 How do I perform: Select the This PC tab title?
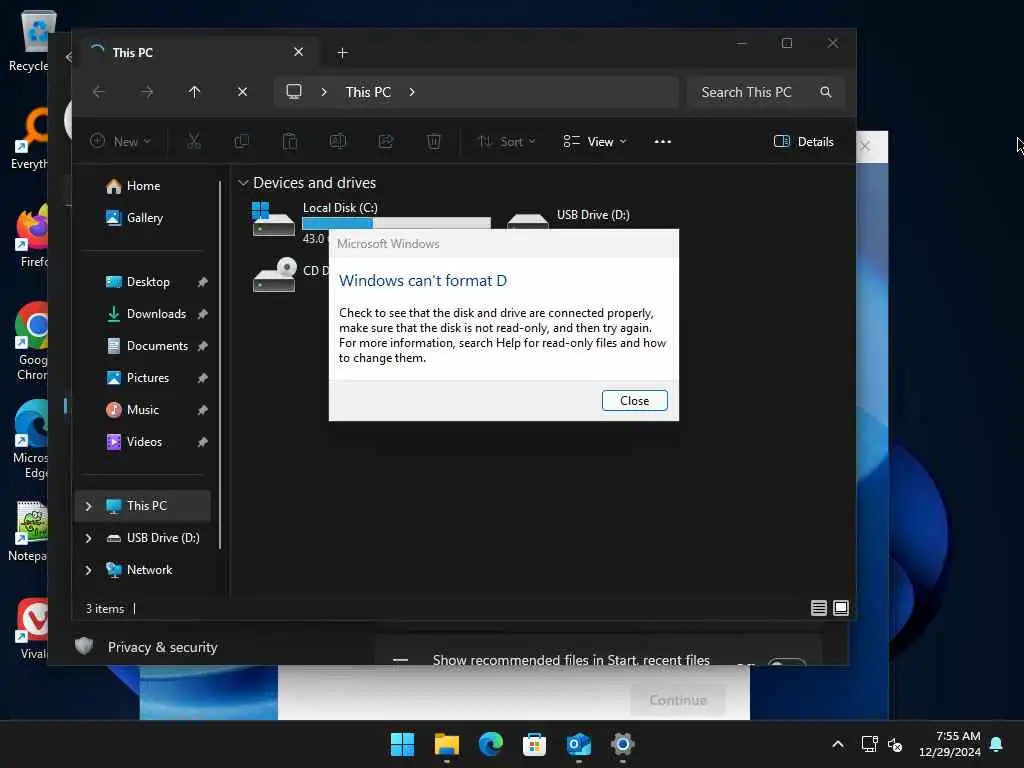(133, 52)
